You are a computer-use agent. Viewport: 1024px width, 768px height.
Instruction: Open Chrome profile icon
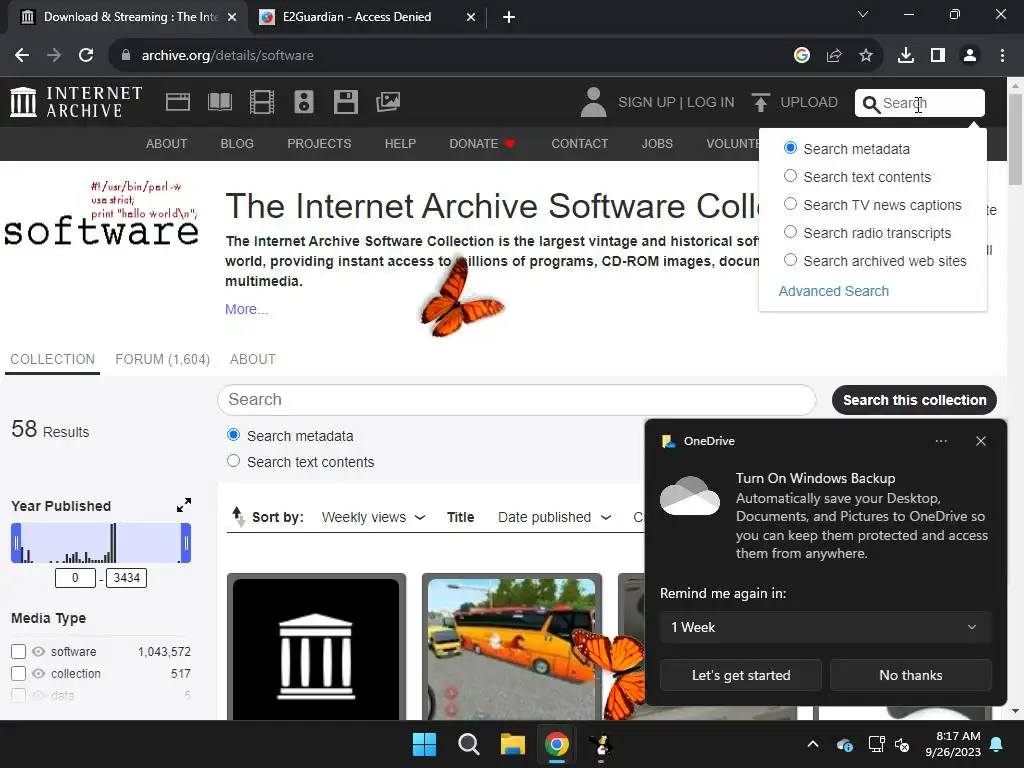point(970,56)
